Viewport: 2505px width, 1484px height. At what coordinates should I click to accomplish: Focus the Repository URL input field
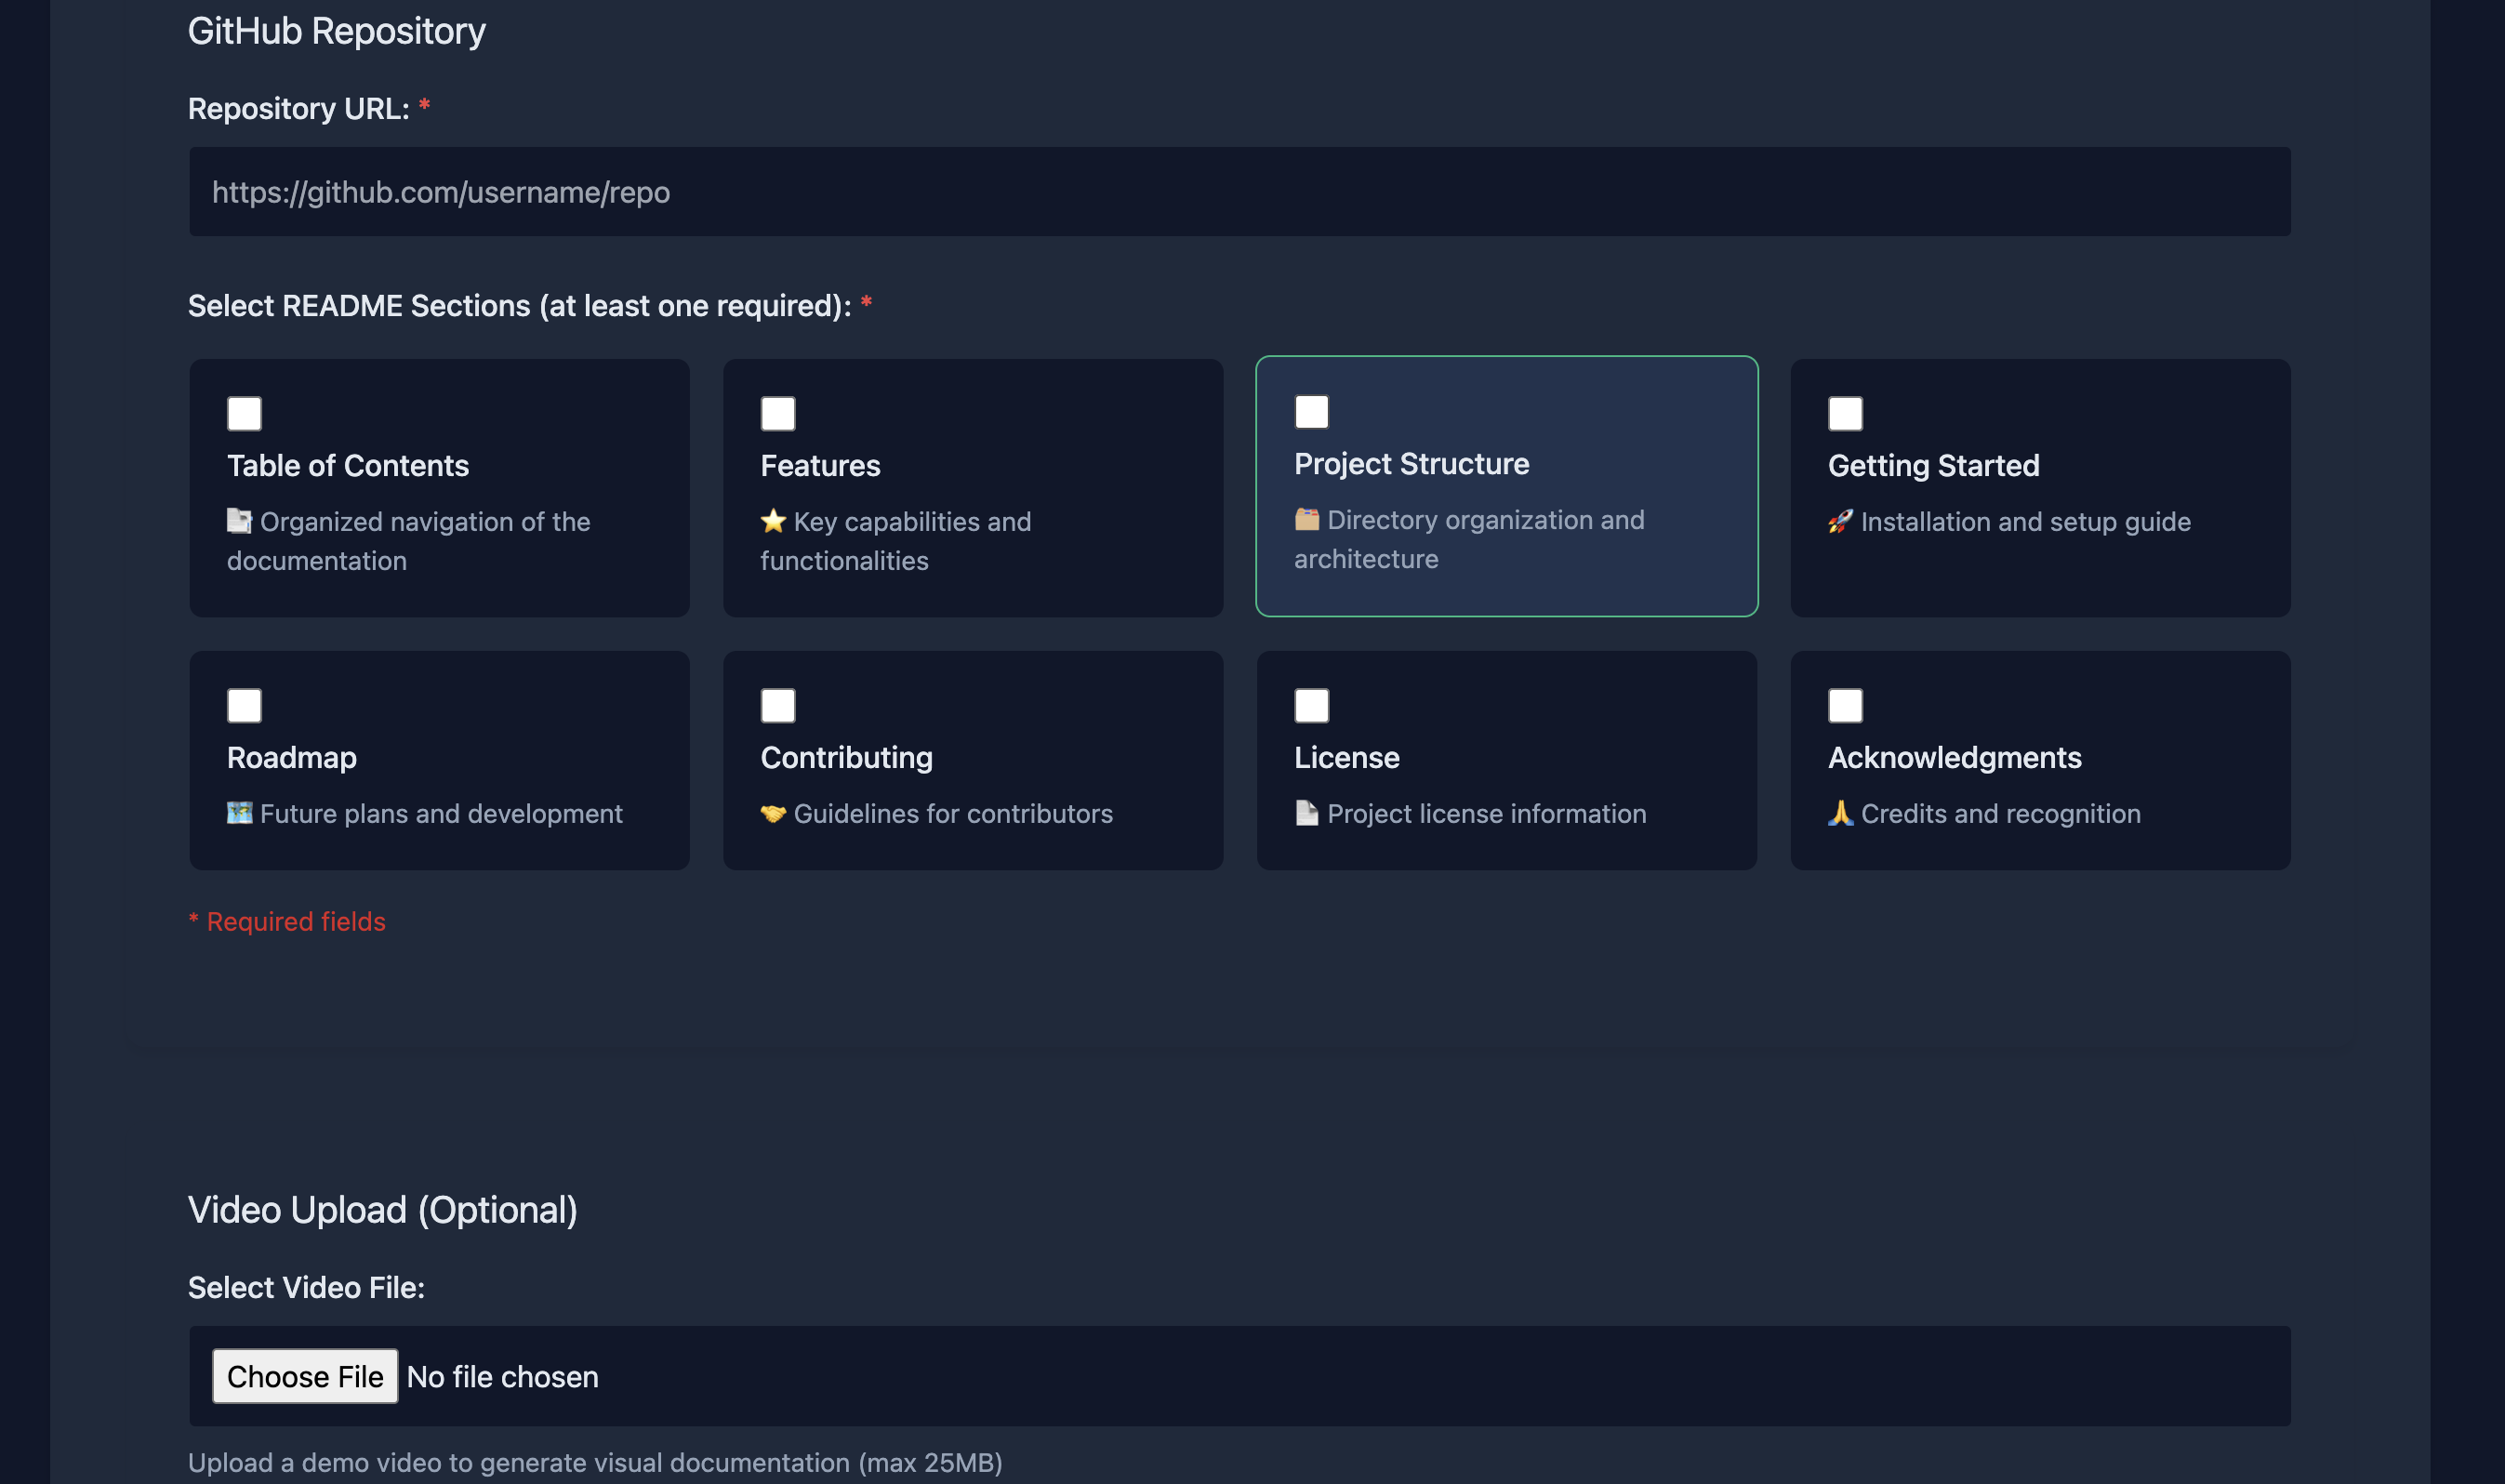point(1239,192)
